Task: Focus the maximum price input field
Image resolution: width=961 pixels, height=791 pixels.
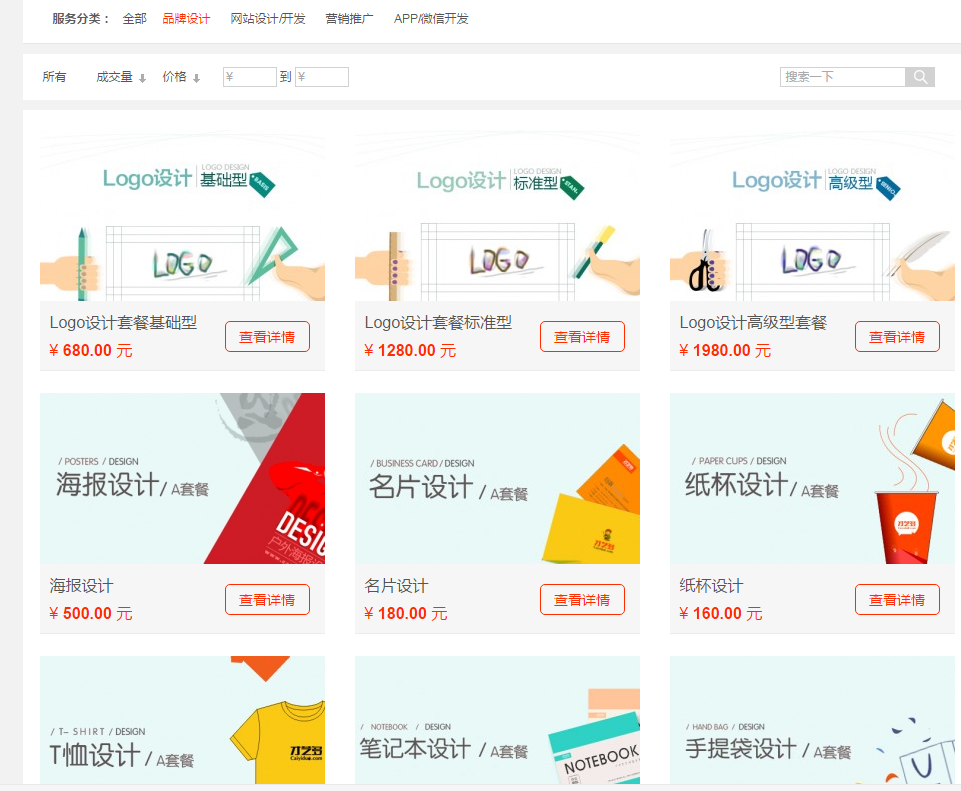Action: [322, 77]
